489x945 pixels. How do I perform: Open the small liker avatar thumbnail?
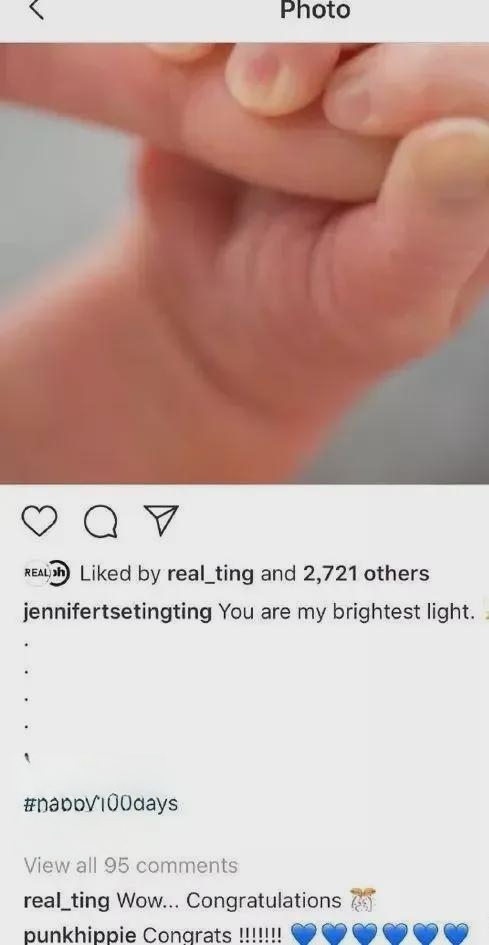click(47, 573)
